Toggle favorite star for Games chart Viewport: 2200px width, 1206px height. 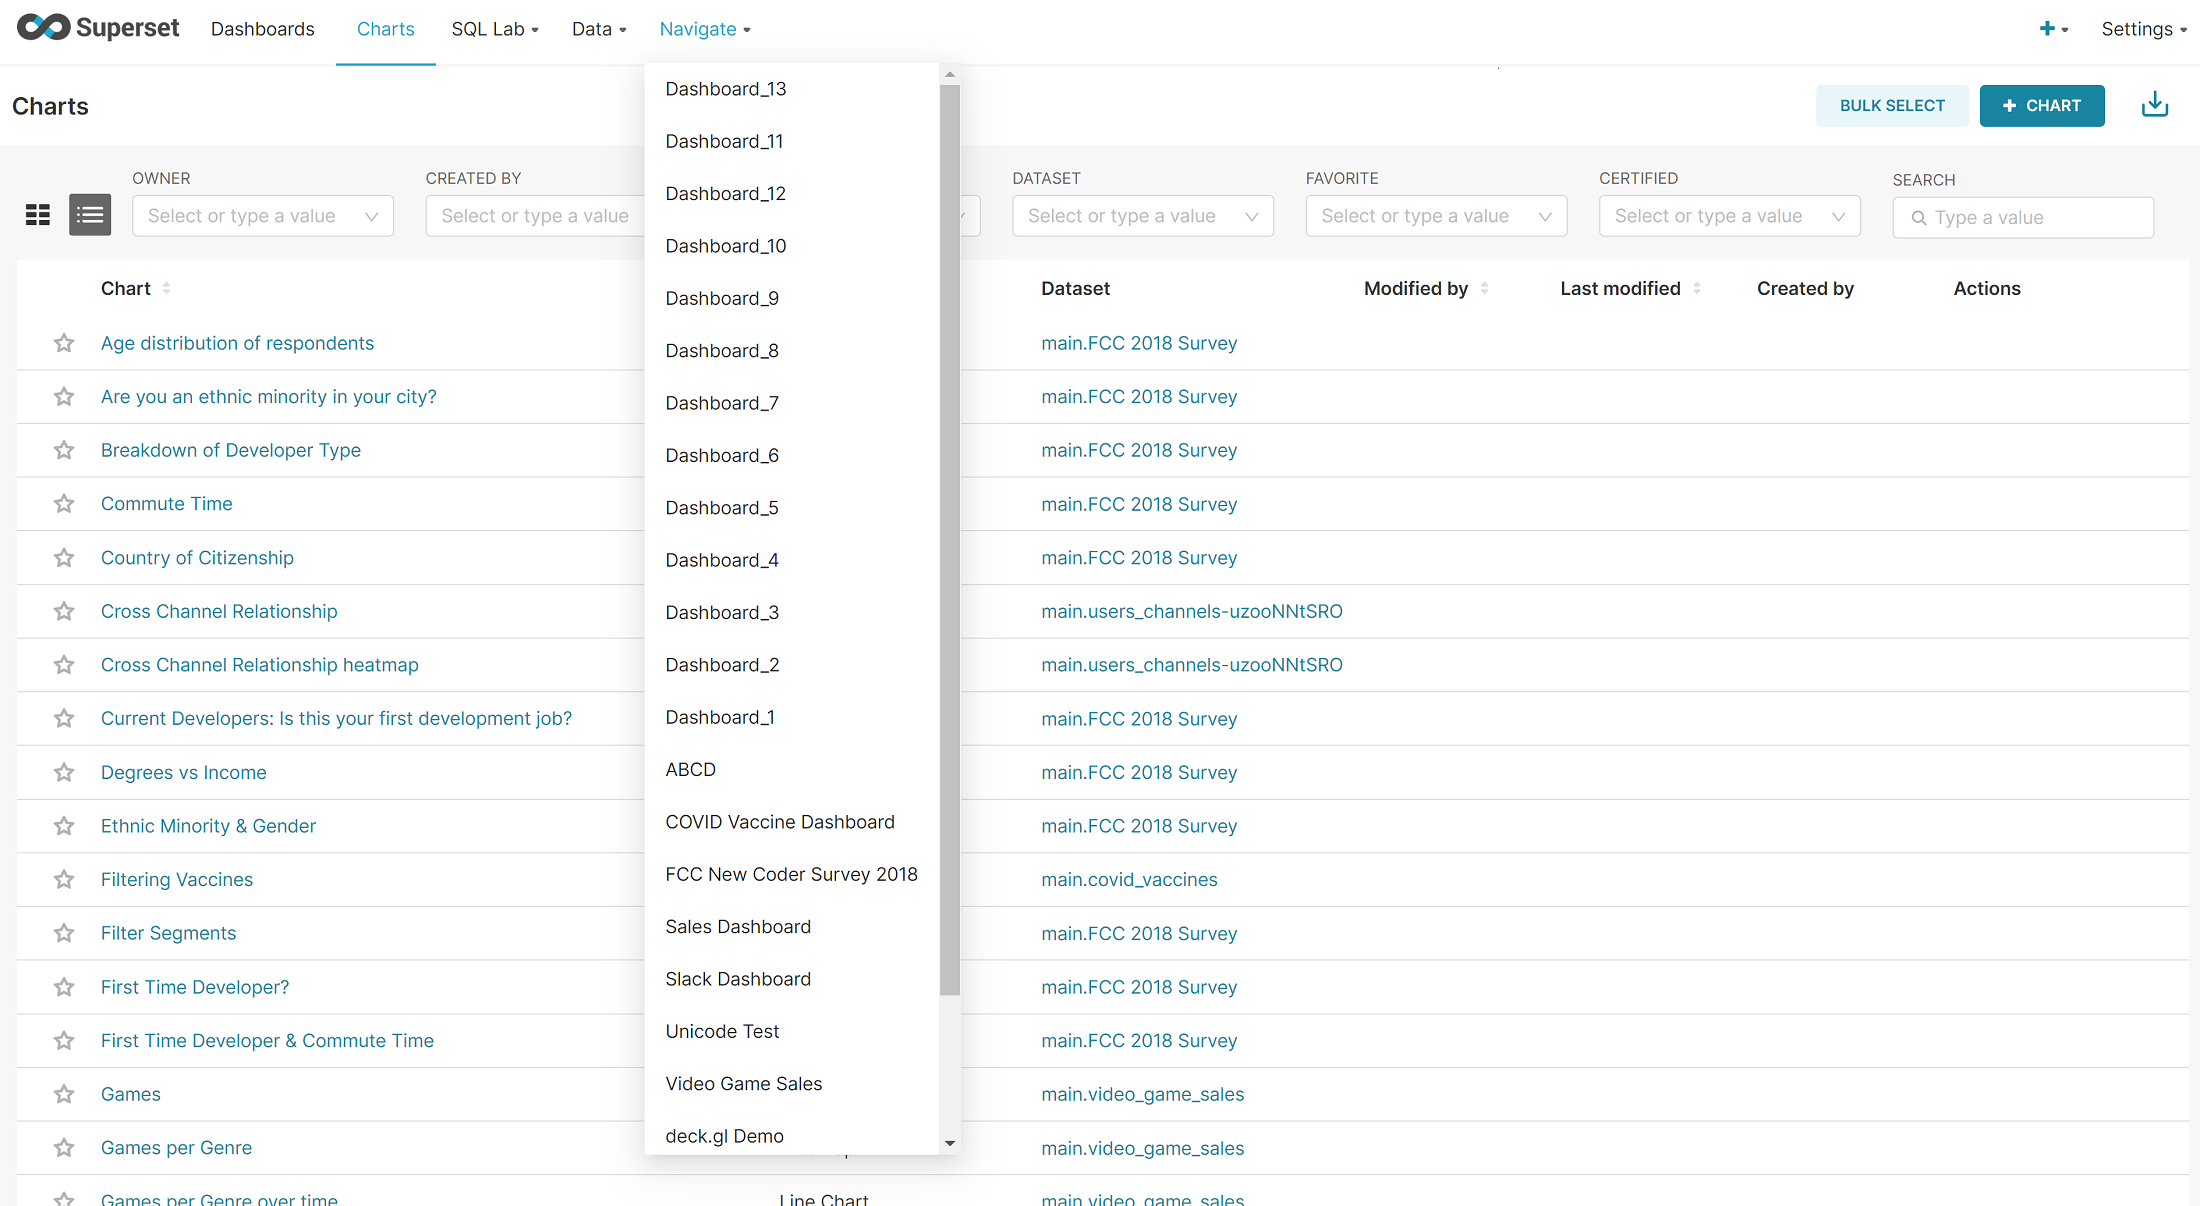point(64,1094)
